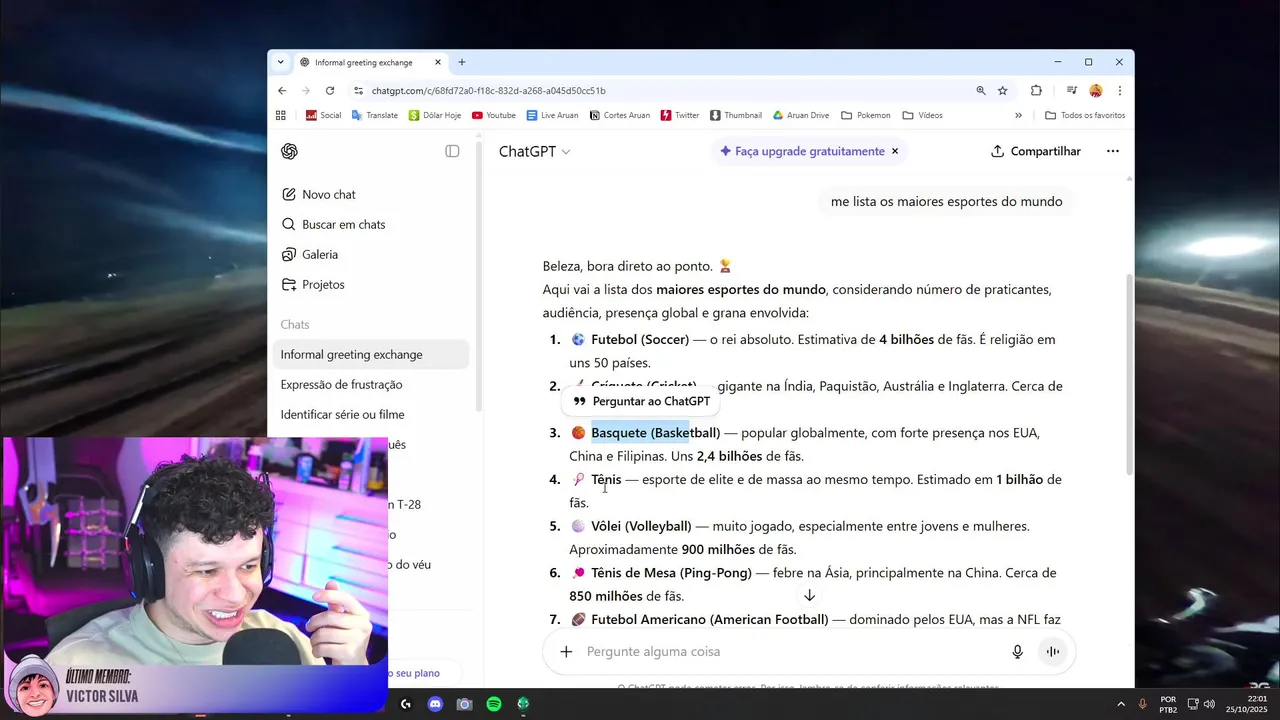The image size is (1280, 720).
Task: Open Todos os favoritos folder
Action: (1084, 115)
